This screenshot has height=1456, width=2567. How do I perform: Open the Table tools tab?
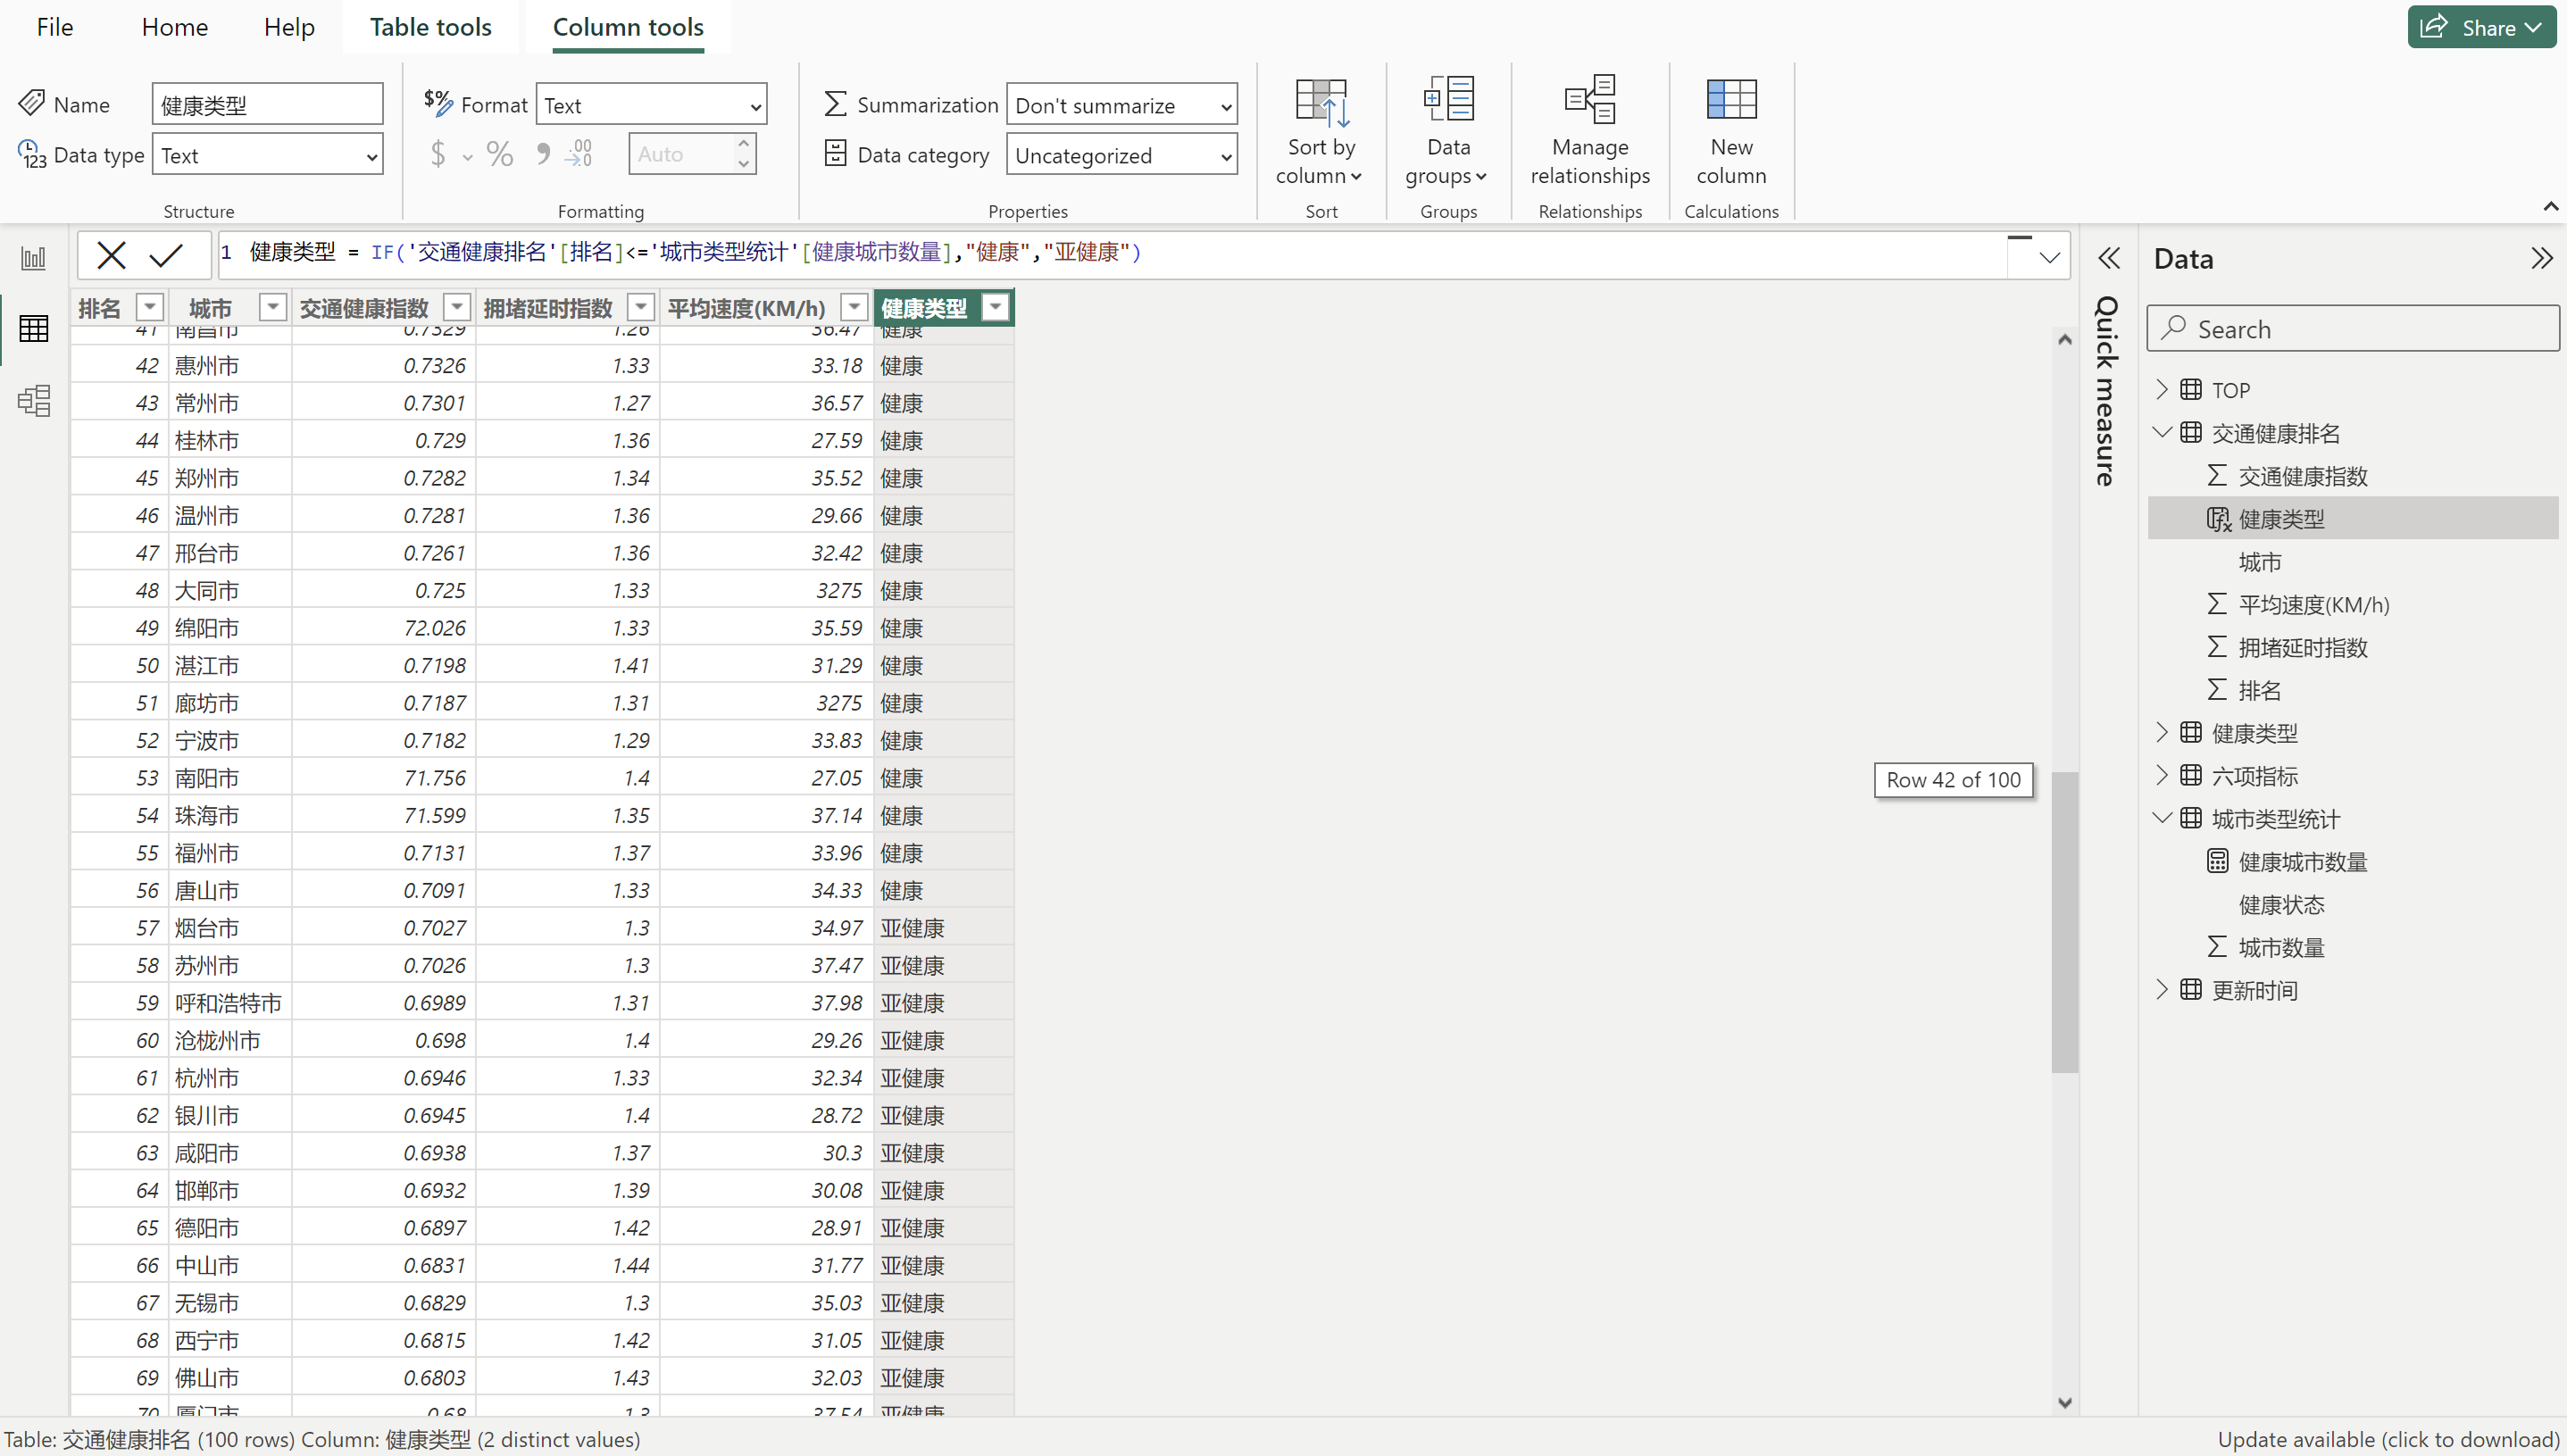[430, 27]
